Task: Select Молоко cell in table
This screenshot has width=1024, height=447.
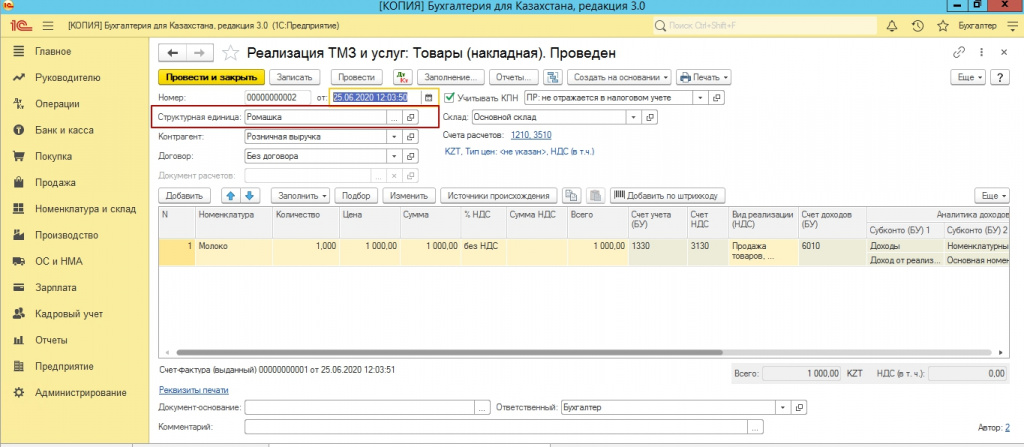Action: point(233,252)
